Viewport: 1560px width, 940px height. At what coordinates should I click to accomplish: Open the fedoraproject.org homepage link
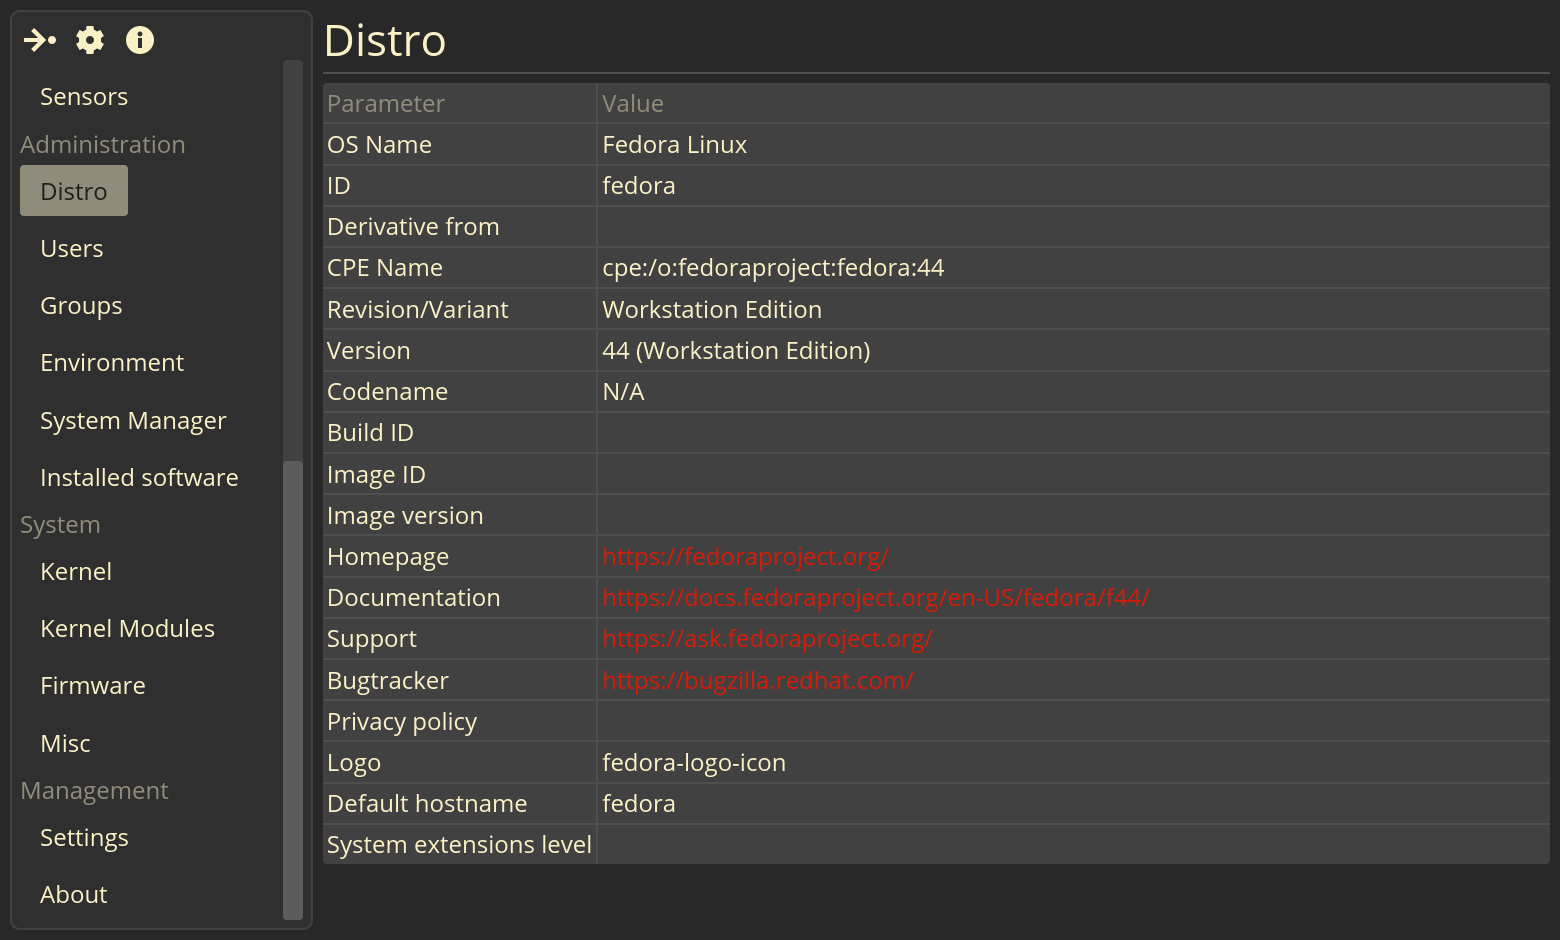745,557
